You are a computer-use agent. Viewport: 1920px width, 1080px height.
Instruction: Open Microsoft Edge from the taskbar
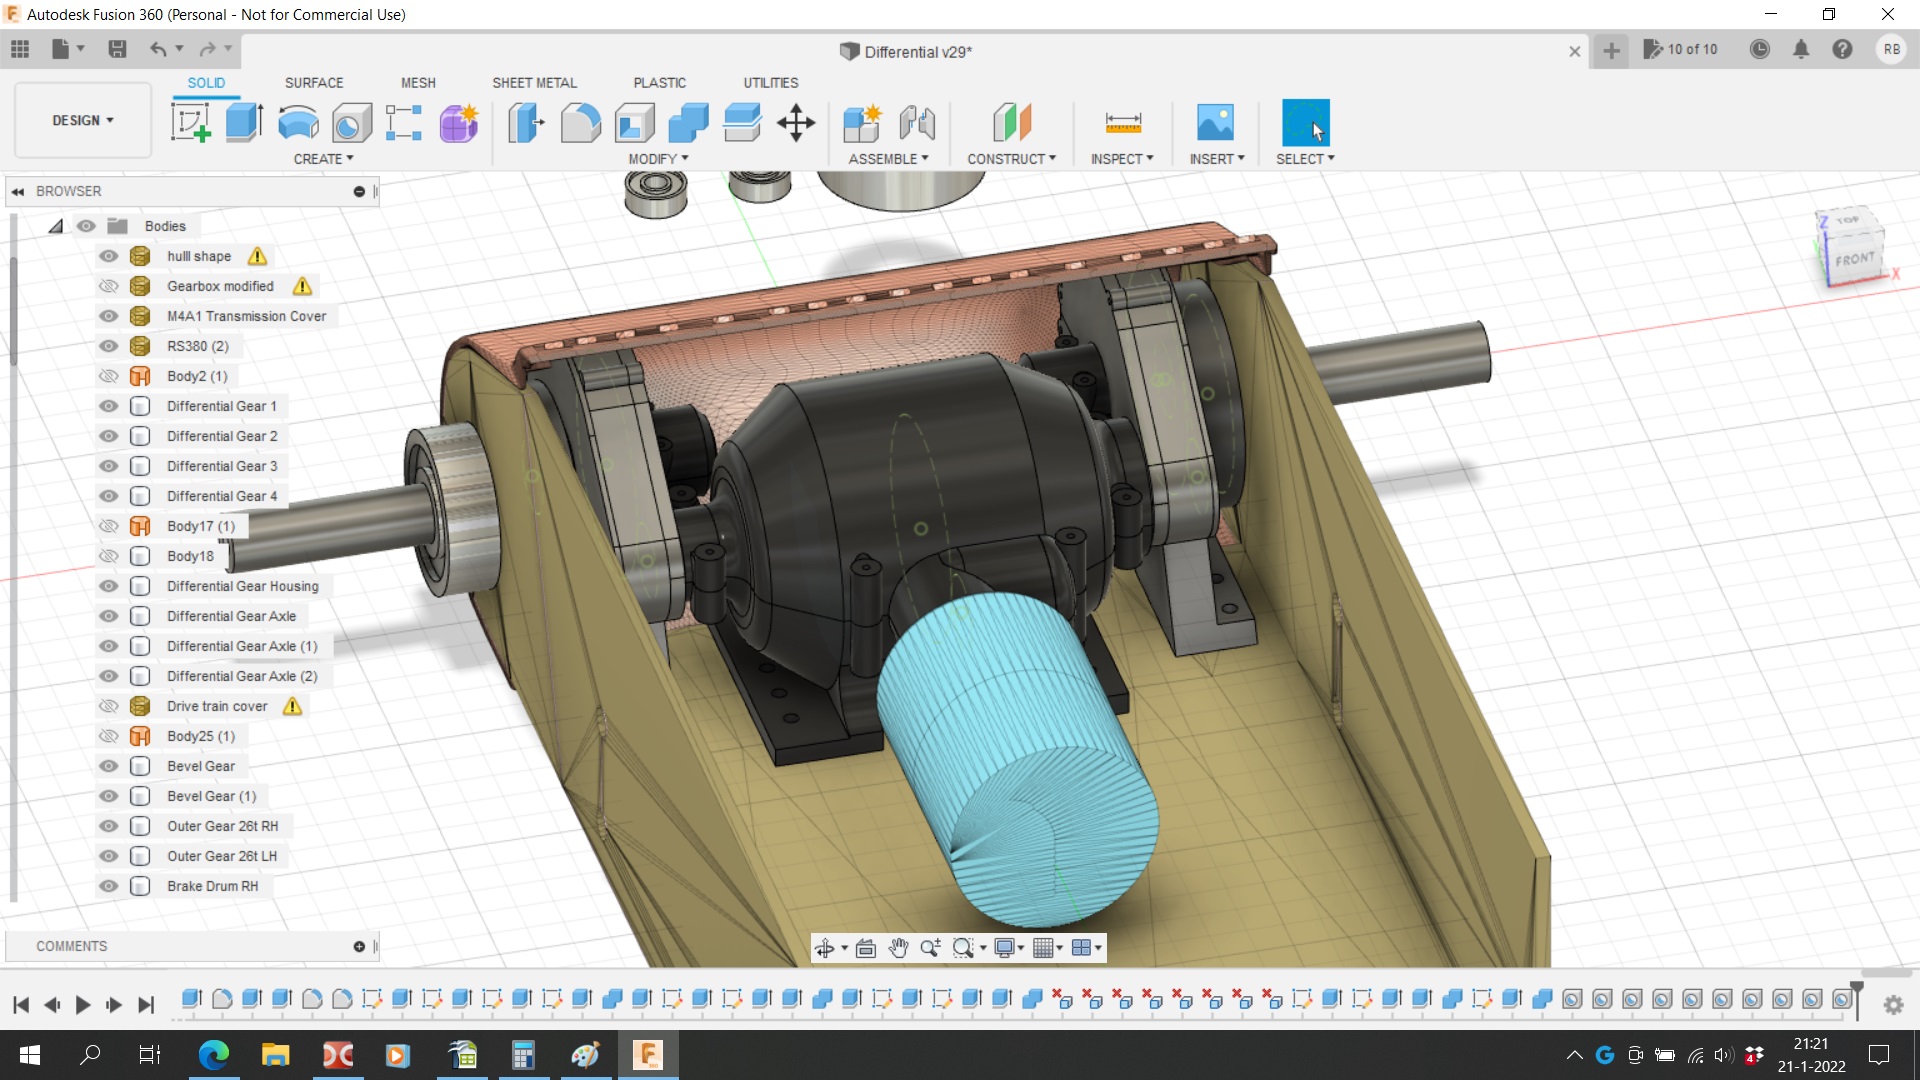[213, 1055]
